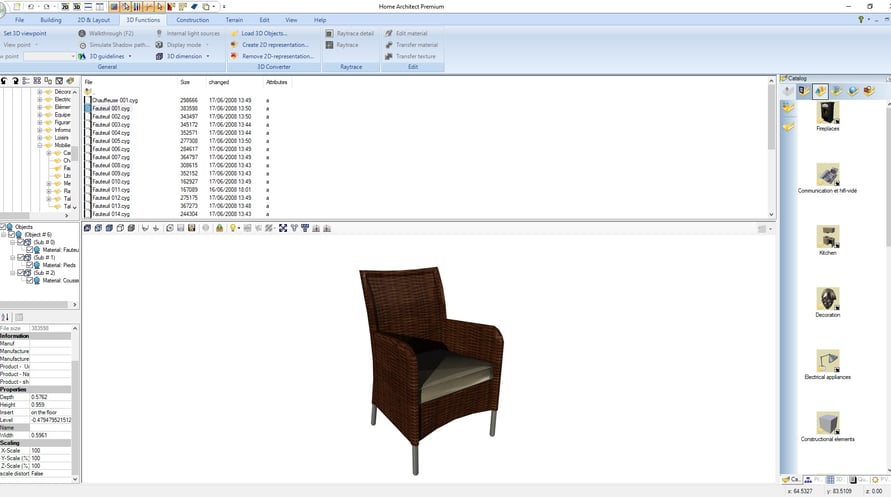Toggle the Material: Fauteuil checkbox
The height and width of the screenshot is (497, 891).
point(30,250)
